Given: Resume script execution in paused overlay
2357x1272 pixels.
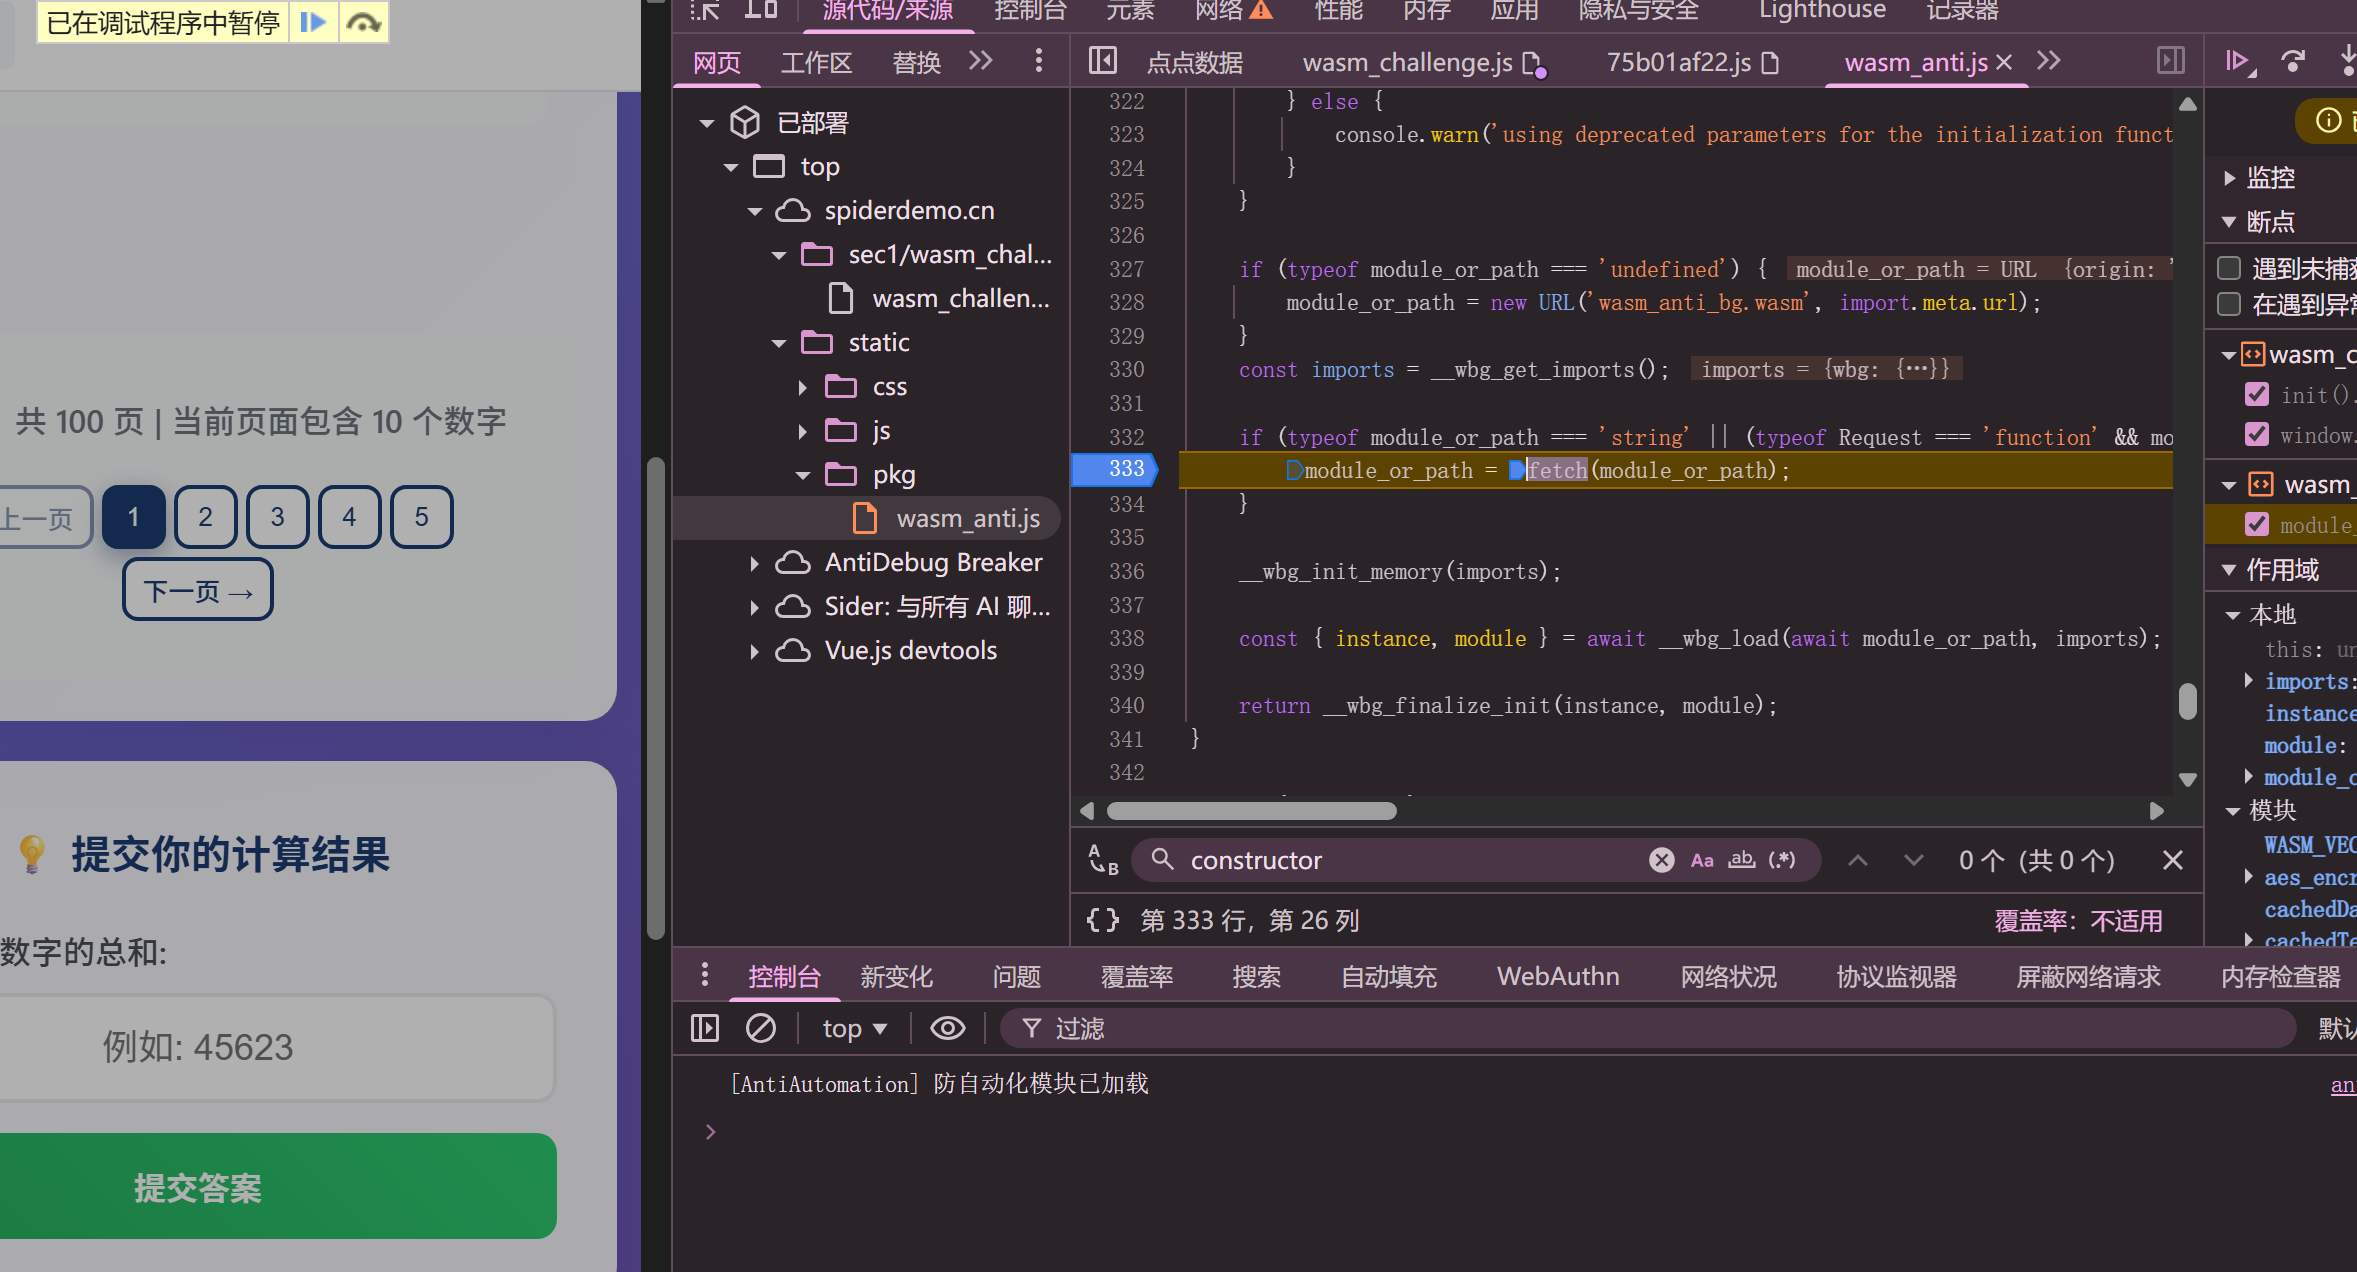Looking at the screenshot, I should tap(313, 22).
